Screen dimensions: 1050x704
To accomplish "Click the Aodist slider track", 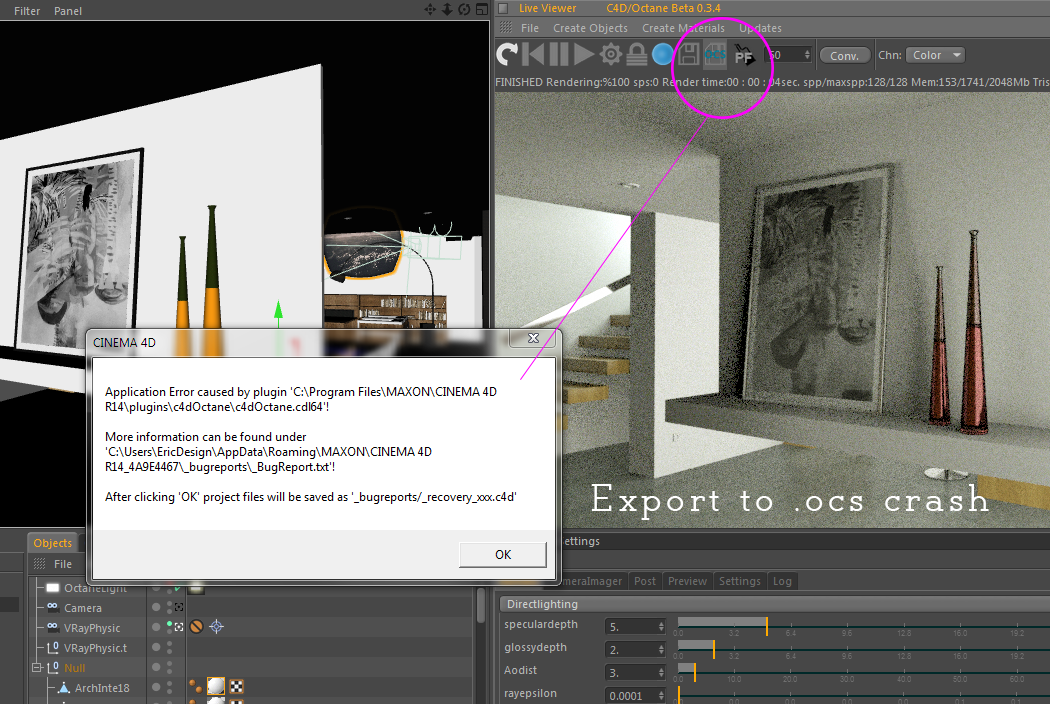I will click(x=863, y=673).
